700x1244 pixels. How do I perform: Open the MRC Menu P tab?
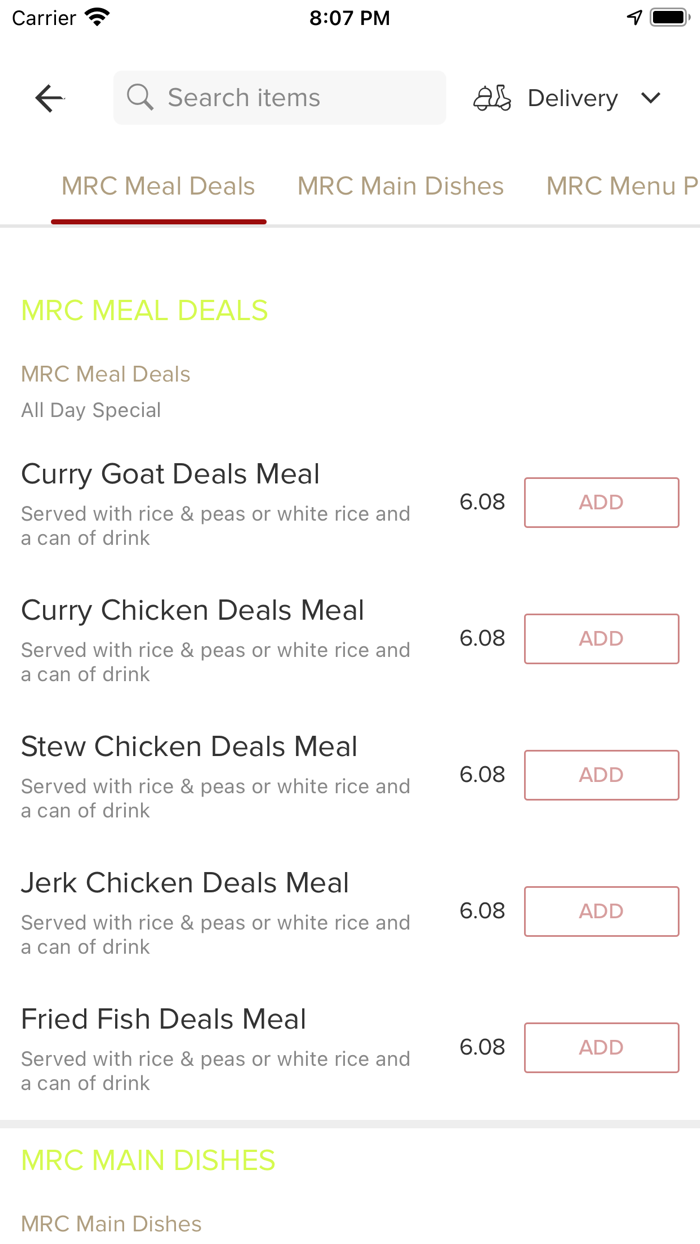620,186
